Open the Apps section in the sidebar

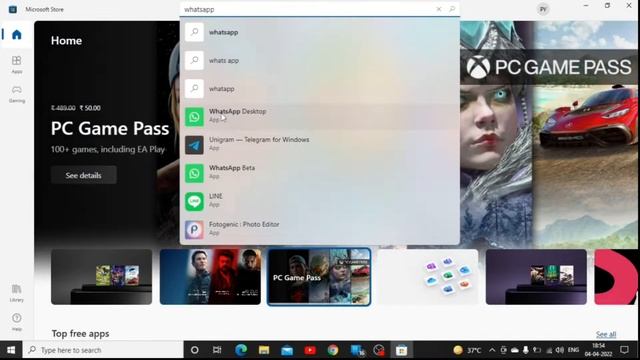coord(16,64)
